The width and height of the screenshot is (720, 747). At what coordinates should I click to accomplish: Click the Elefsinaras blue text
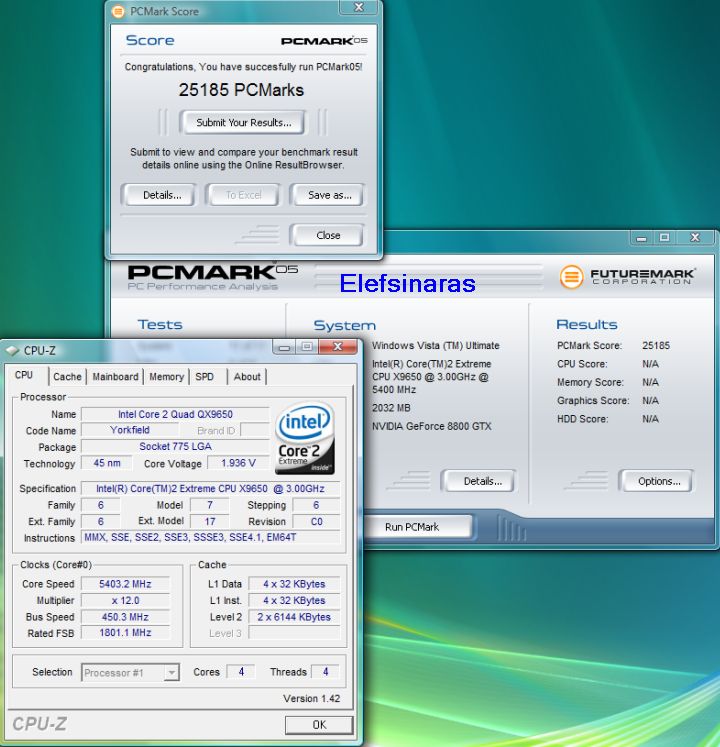[407, 283]
